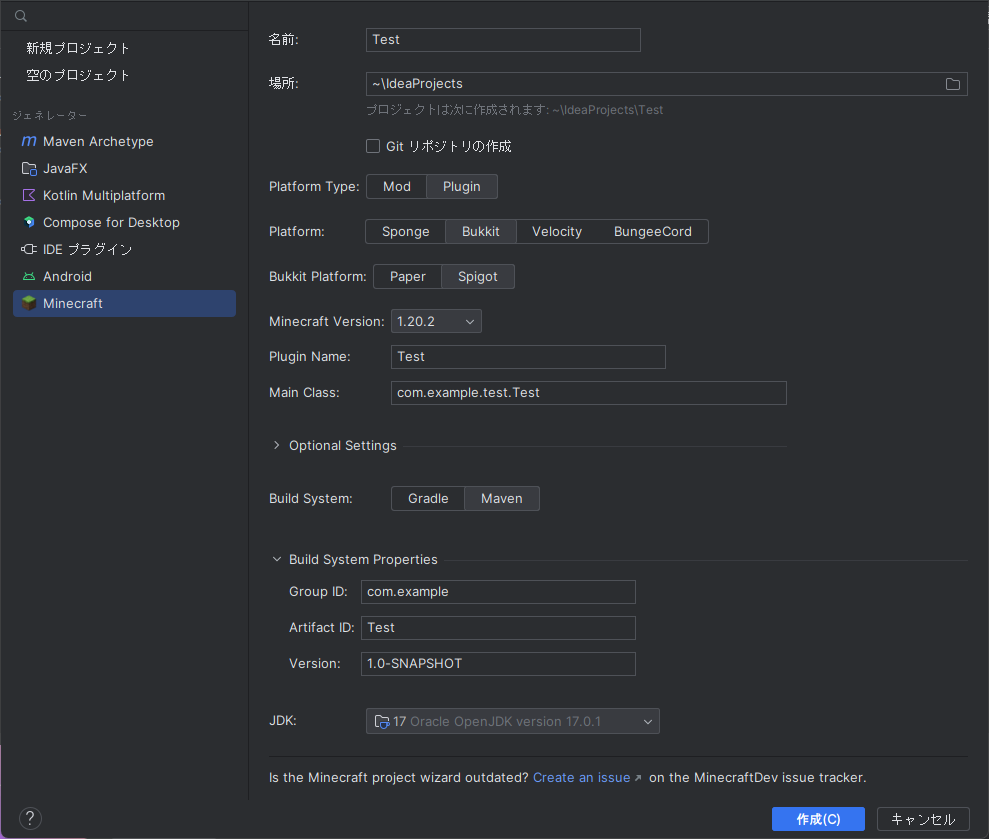The height and width of the screenshot is (839, 989).
Task: Click the JDK folder icon in dropdown
Action: click(382, 721)
